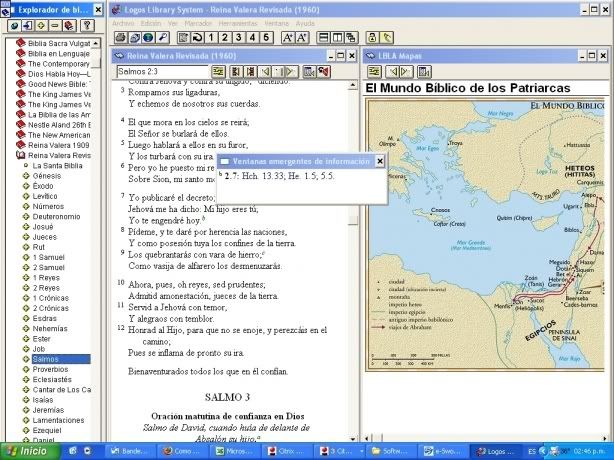Open the Archivo menu
614x460 pixels.
click(123, 23)
